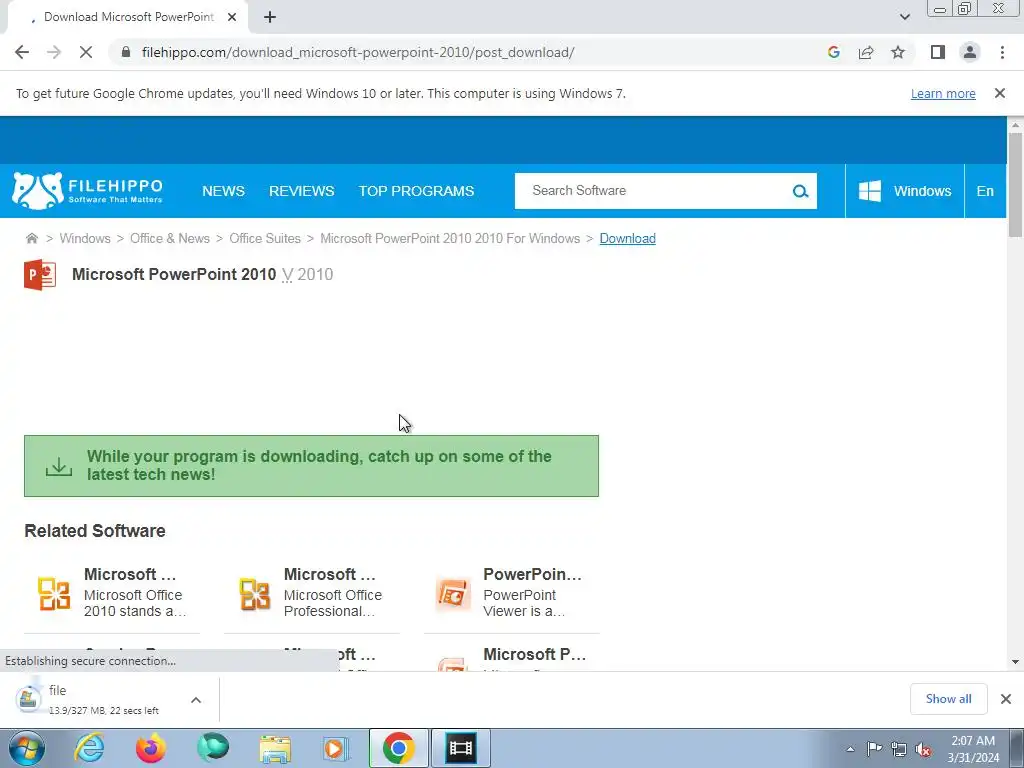Viewport: 1024px width, 768px height.
Task: Open PowerPoint Viewer related software icon
Action: click(x=453, y=594)
